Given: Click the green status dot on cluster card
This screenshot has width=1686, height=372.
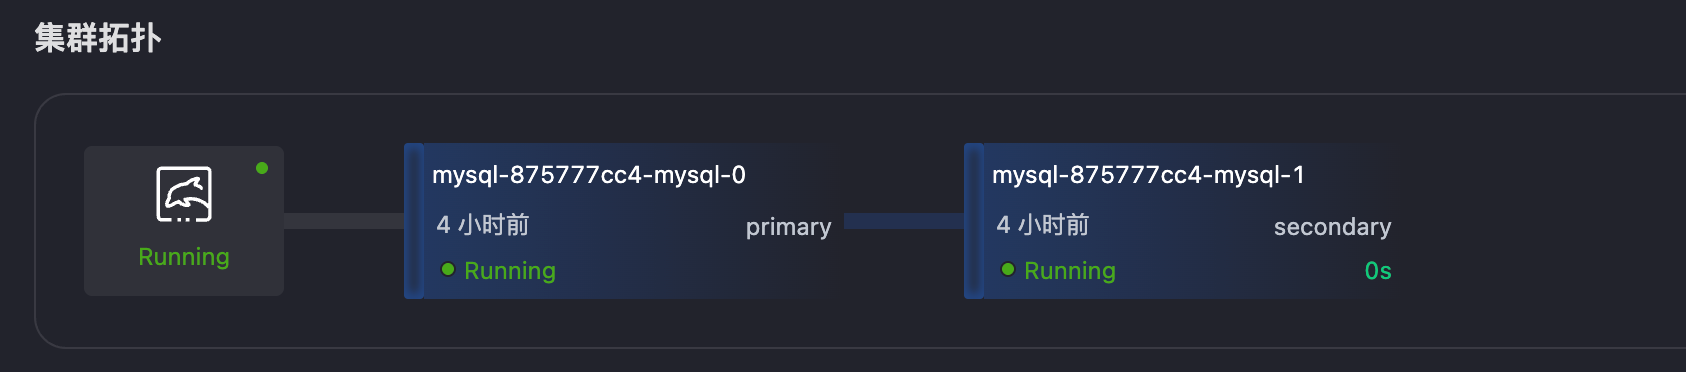Looking at the screenshot, I should tap(262, 168).
